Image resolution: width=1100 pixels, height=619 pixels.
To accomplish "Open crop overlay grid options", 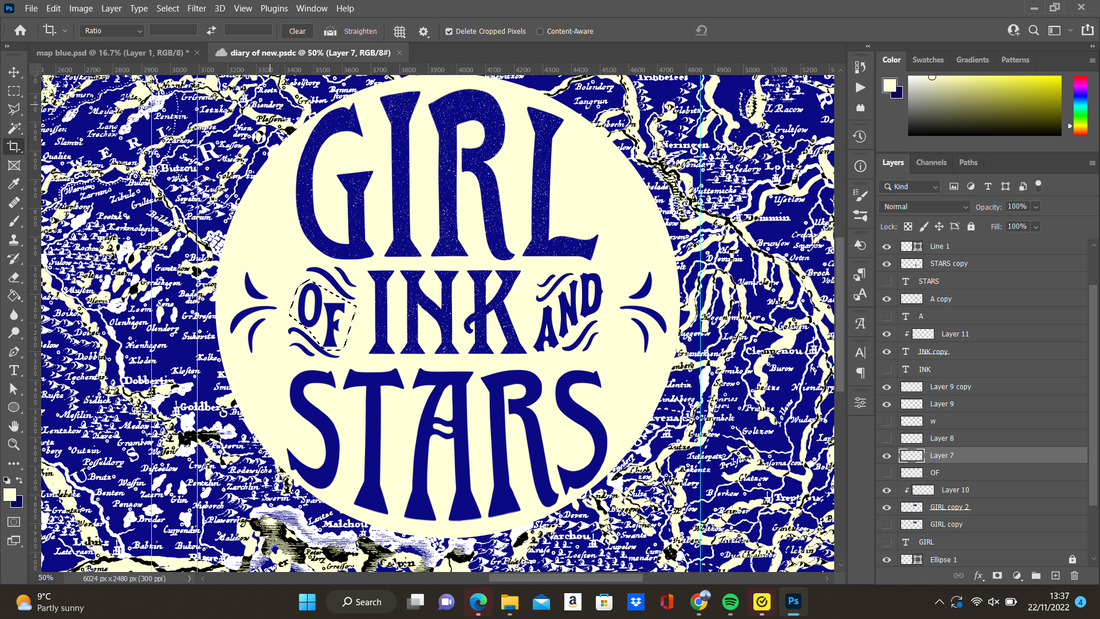I will pyautogui.click(x=399, y=32).
